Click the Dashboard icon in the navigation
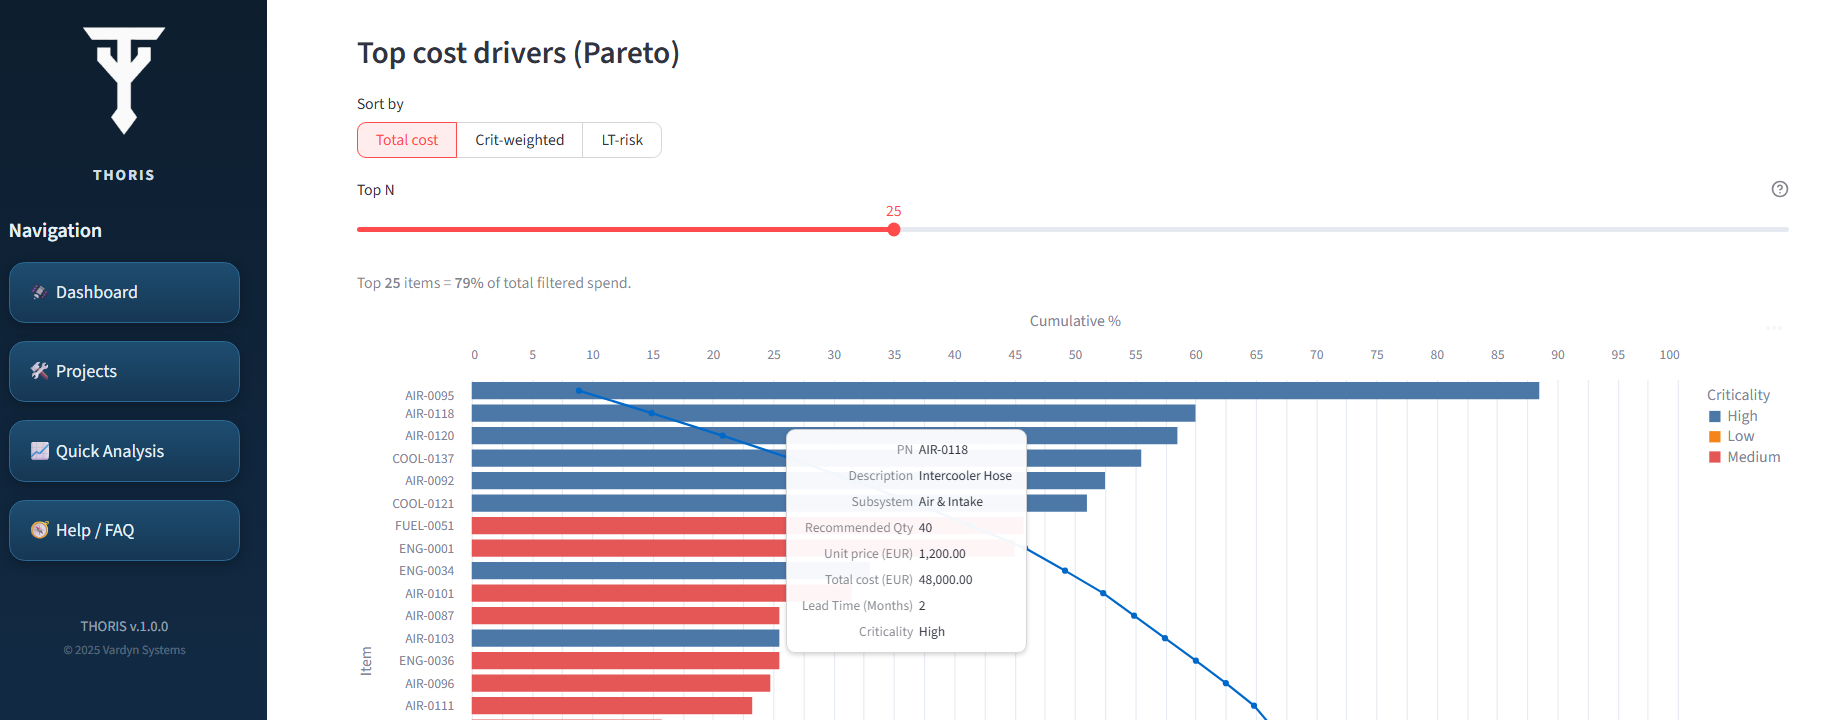The image size is (1842, 720). click(40, 292)
